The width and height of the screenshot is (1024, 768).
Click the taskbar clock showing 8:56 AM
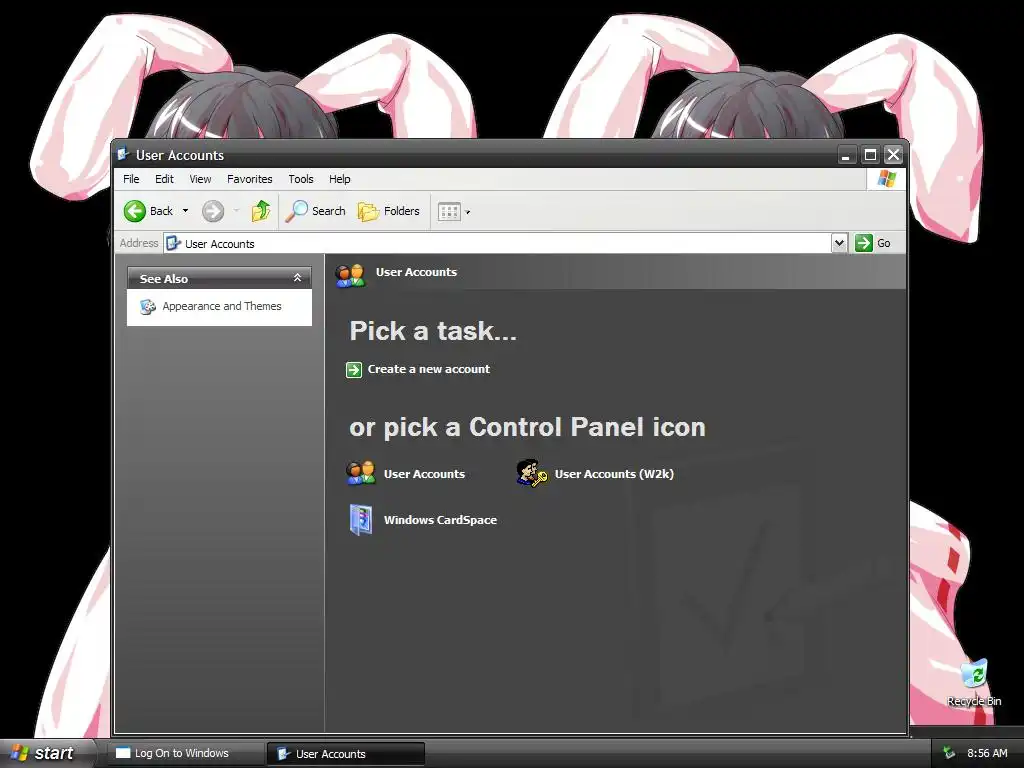987,753
